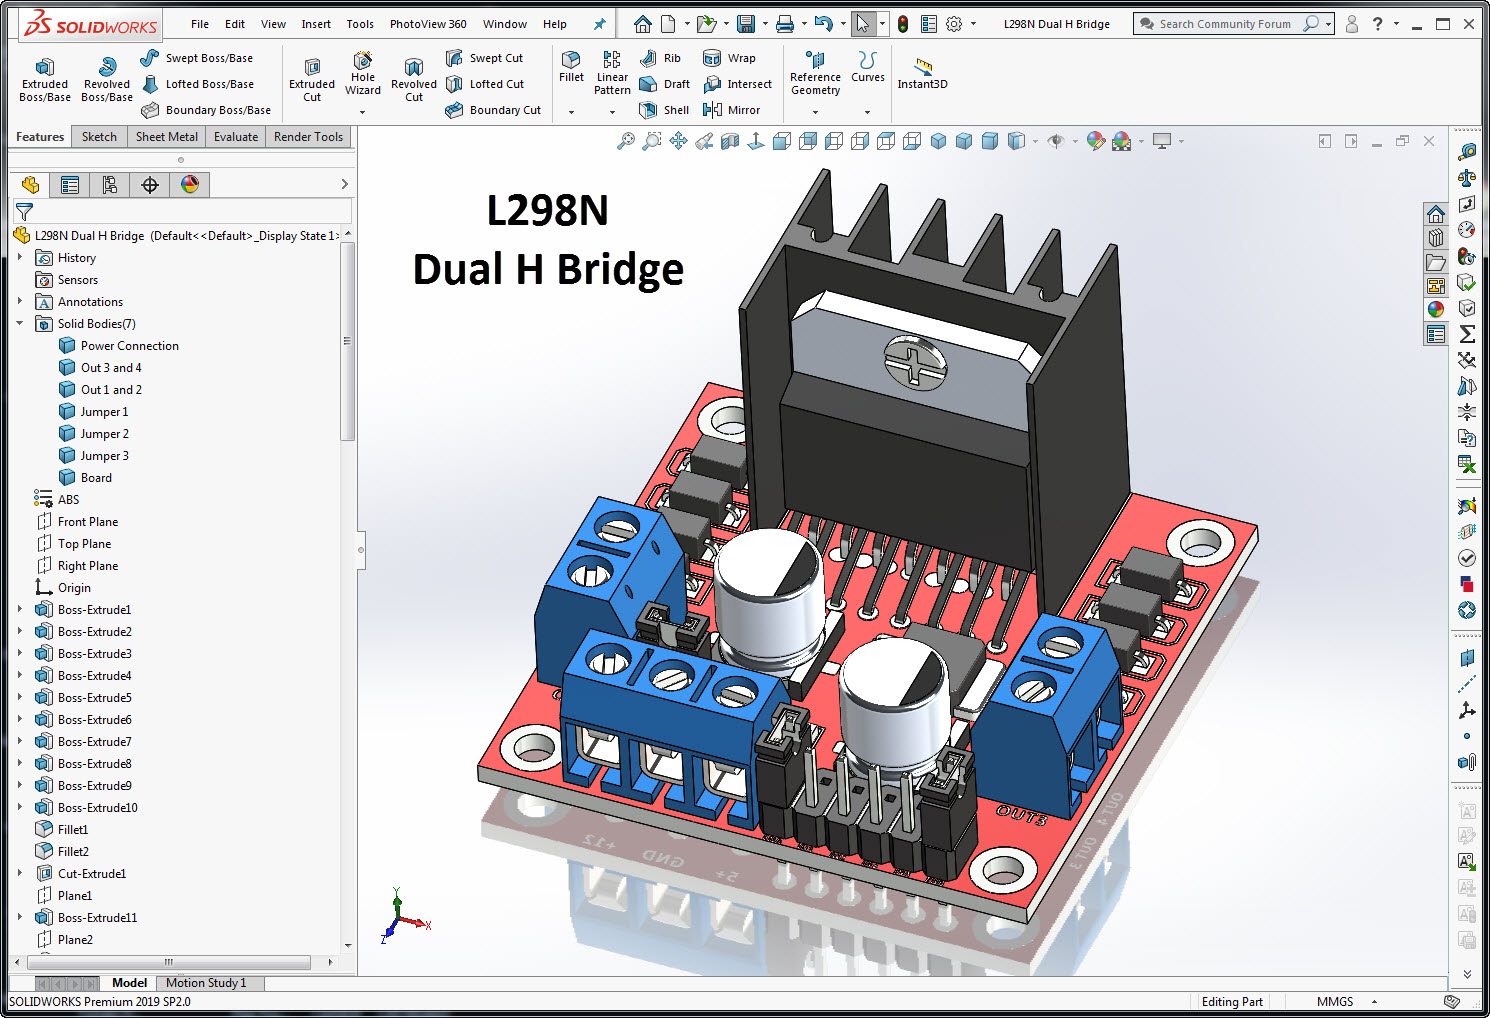Toggle the Instant3D tool

[922, 73]
